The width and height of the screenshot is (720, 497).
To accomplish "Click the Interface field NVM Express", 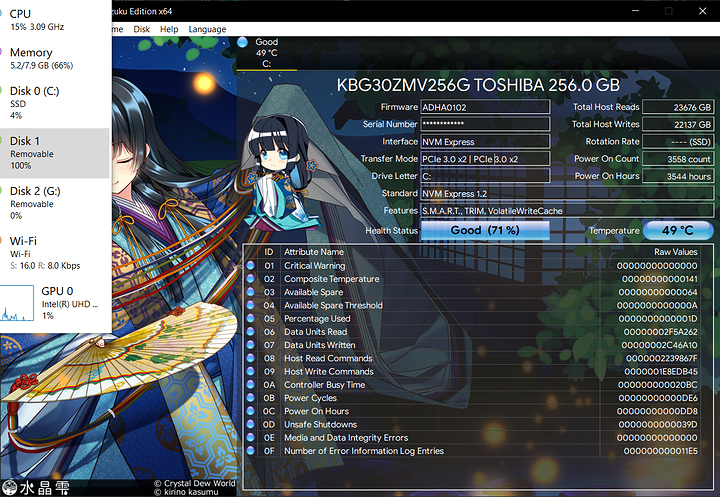I will click(485, 141).
